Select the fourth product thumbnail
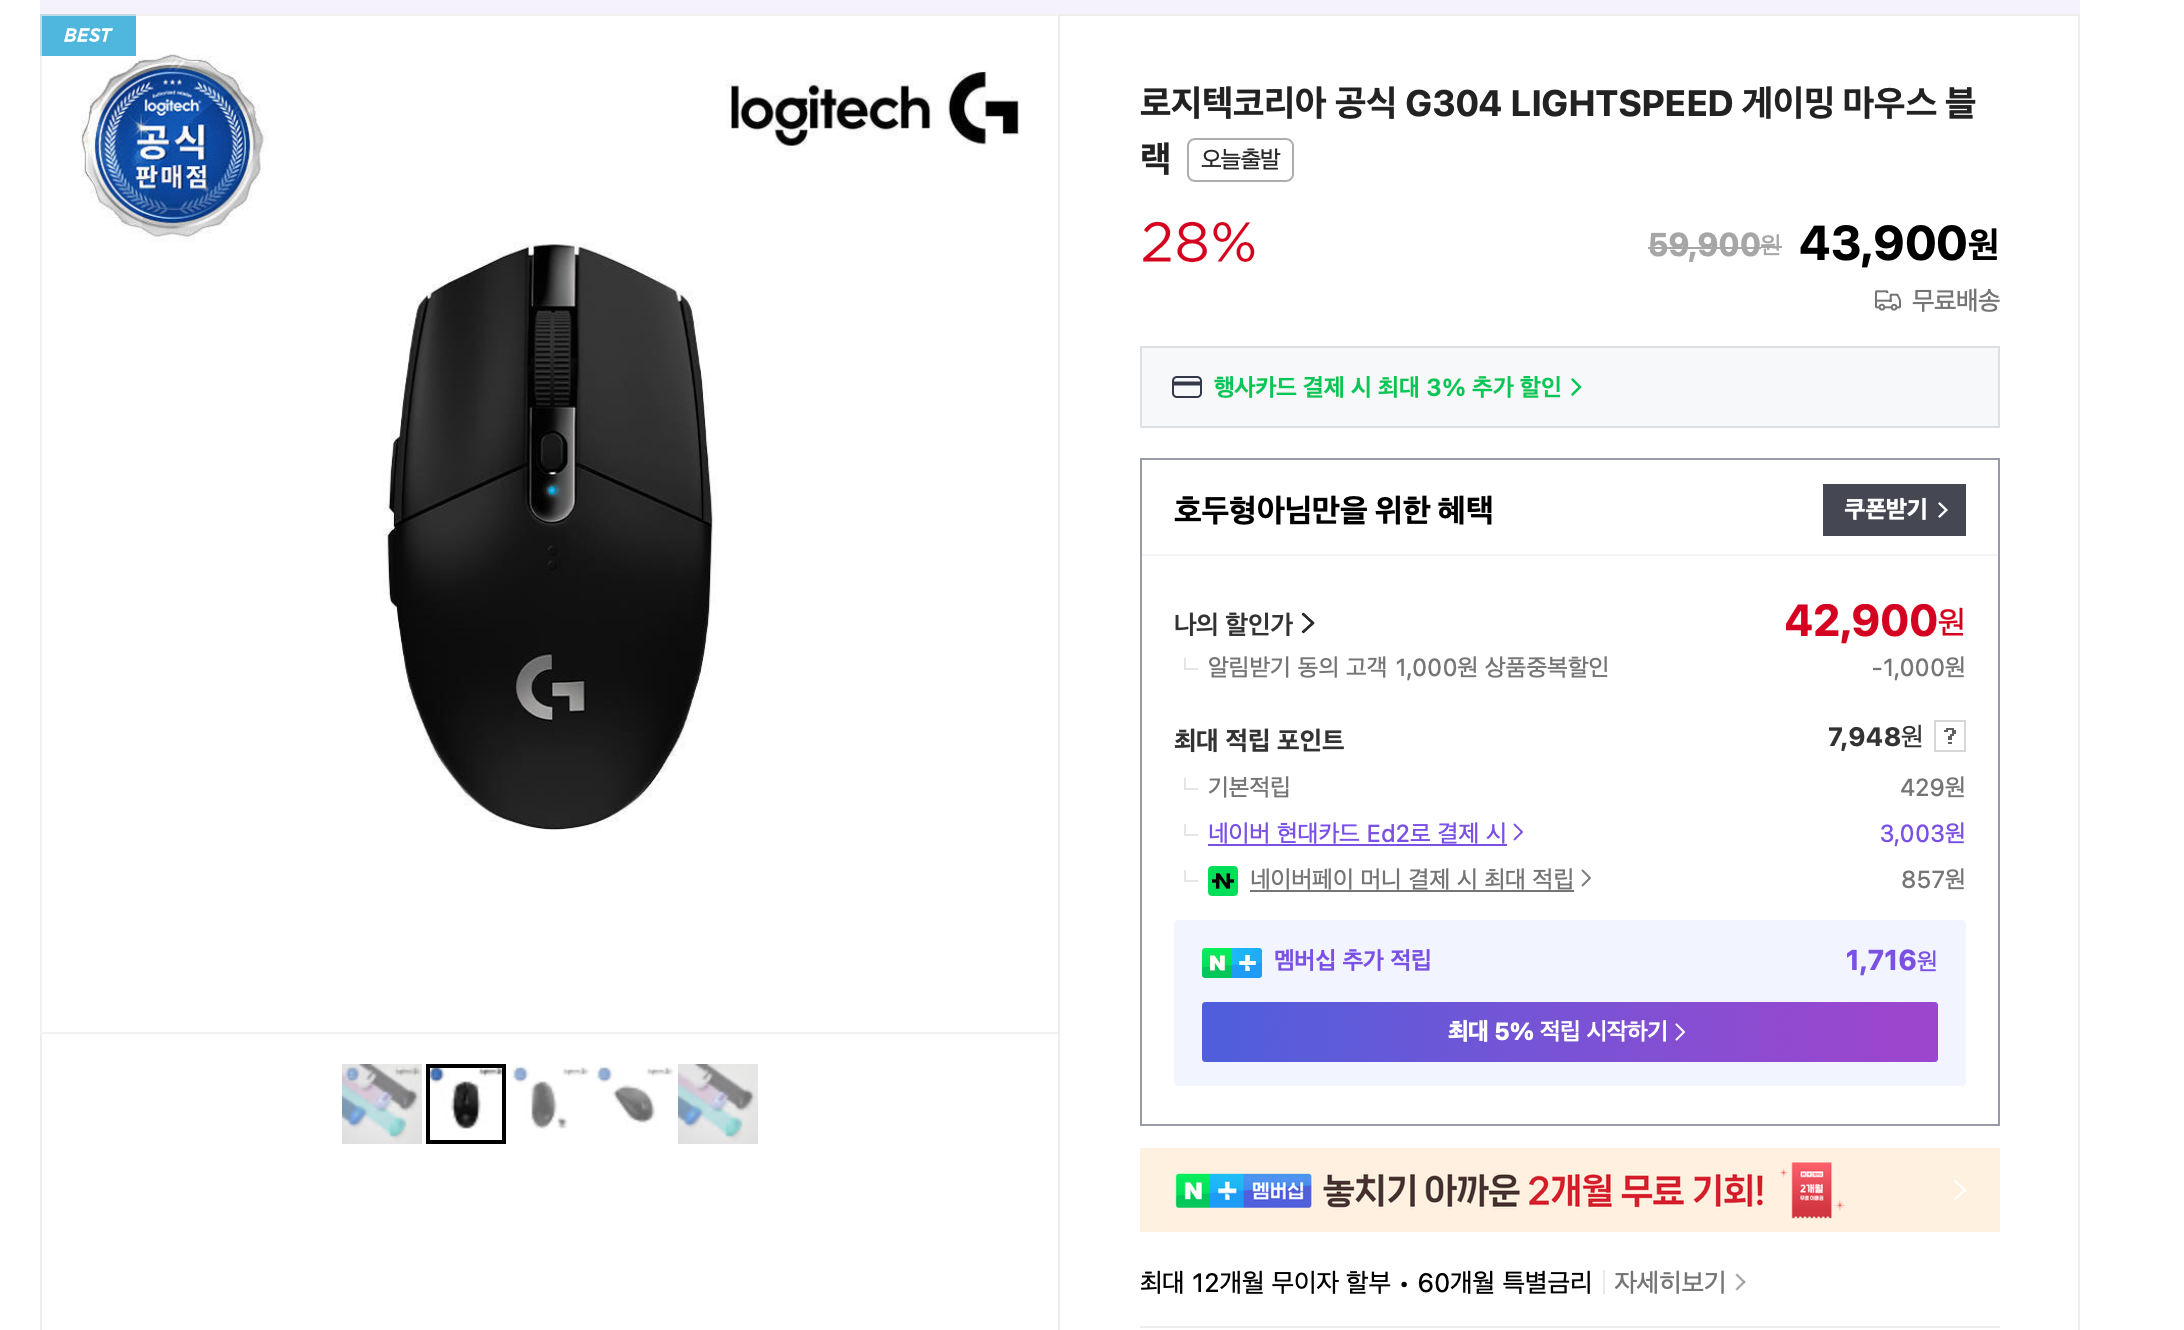The image size is (2184, 1330). pos(633,1104)
